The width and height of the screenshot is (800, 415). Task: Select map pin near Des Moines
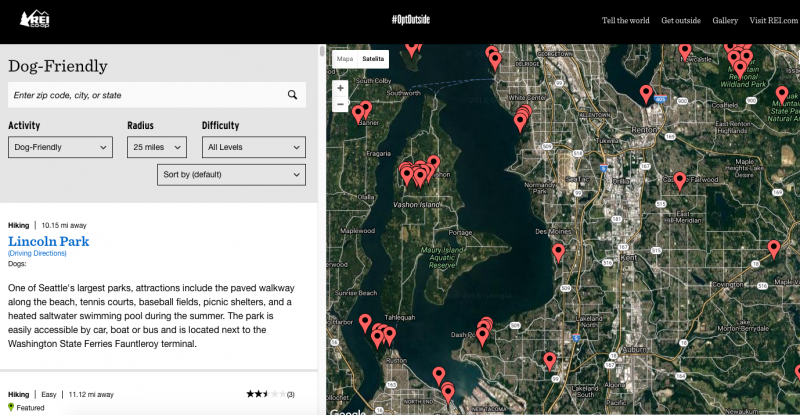[x=559, y=253]
